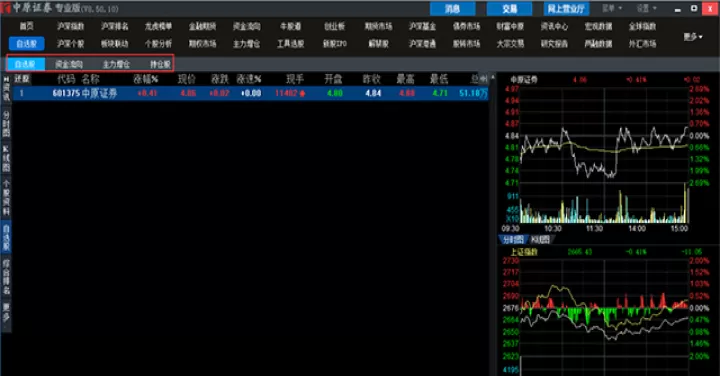Open 板块联动 in navigation

(115, 44)
